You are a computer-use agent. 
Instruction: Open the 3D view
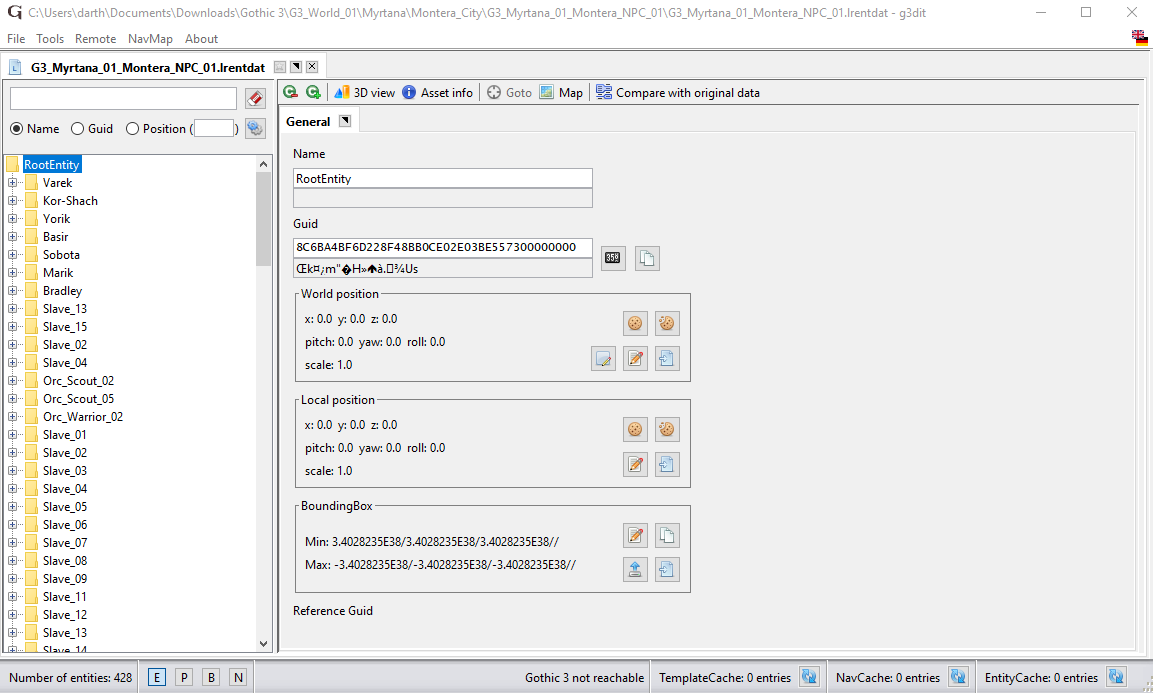tap(365, 93)
